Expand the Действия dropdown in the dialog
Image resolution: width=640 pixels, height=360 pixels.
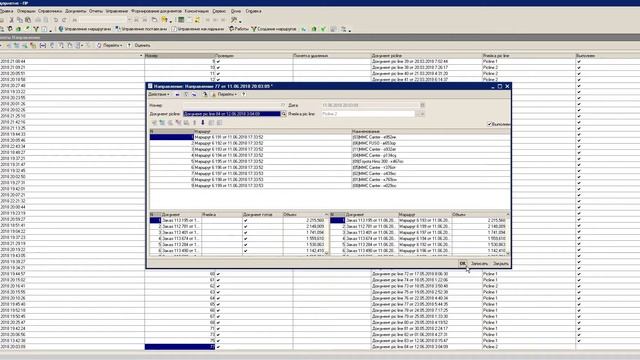(159, 94)
